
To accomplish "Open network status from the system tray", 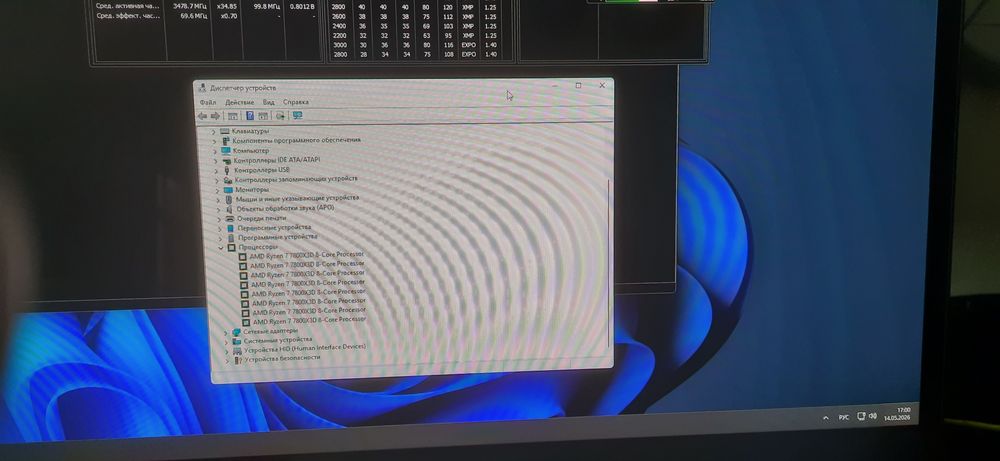I will click(x=861, y=416).
